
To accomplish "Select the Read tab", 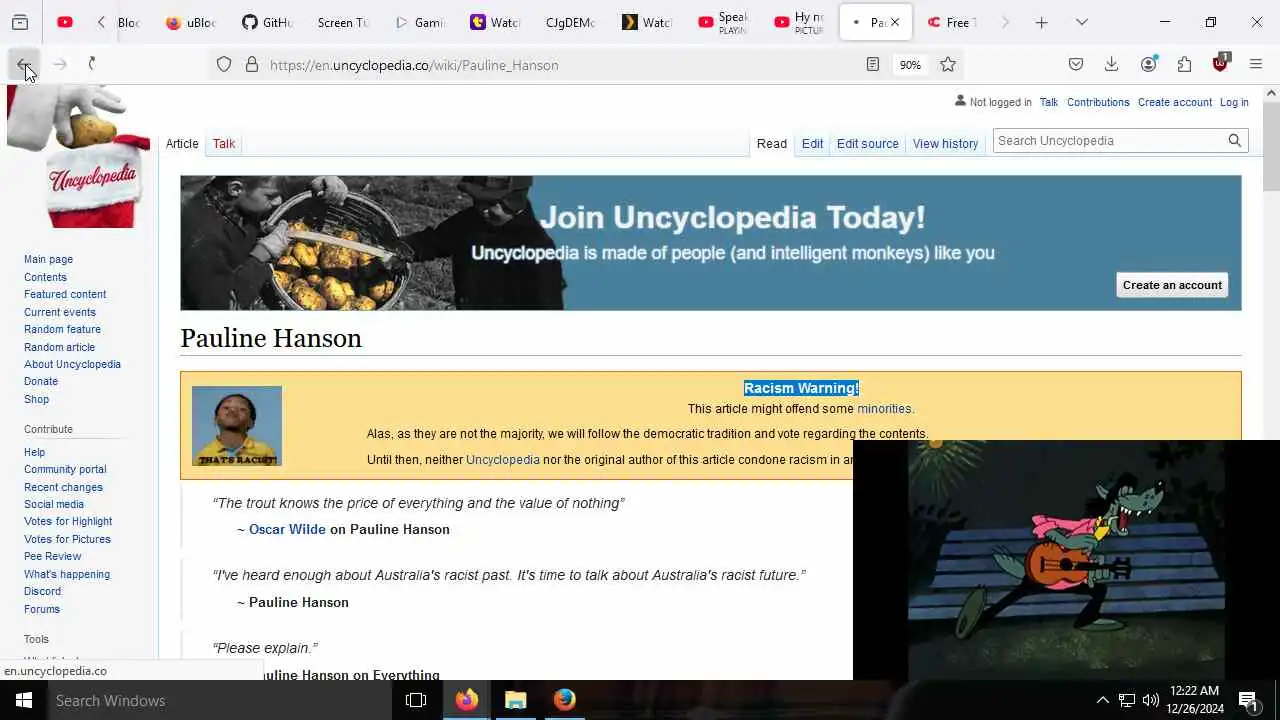I will click(772, 144).
